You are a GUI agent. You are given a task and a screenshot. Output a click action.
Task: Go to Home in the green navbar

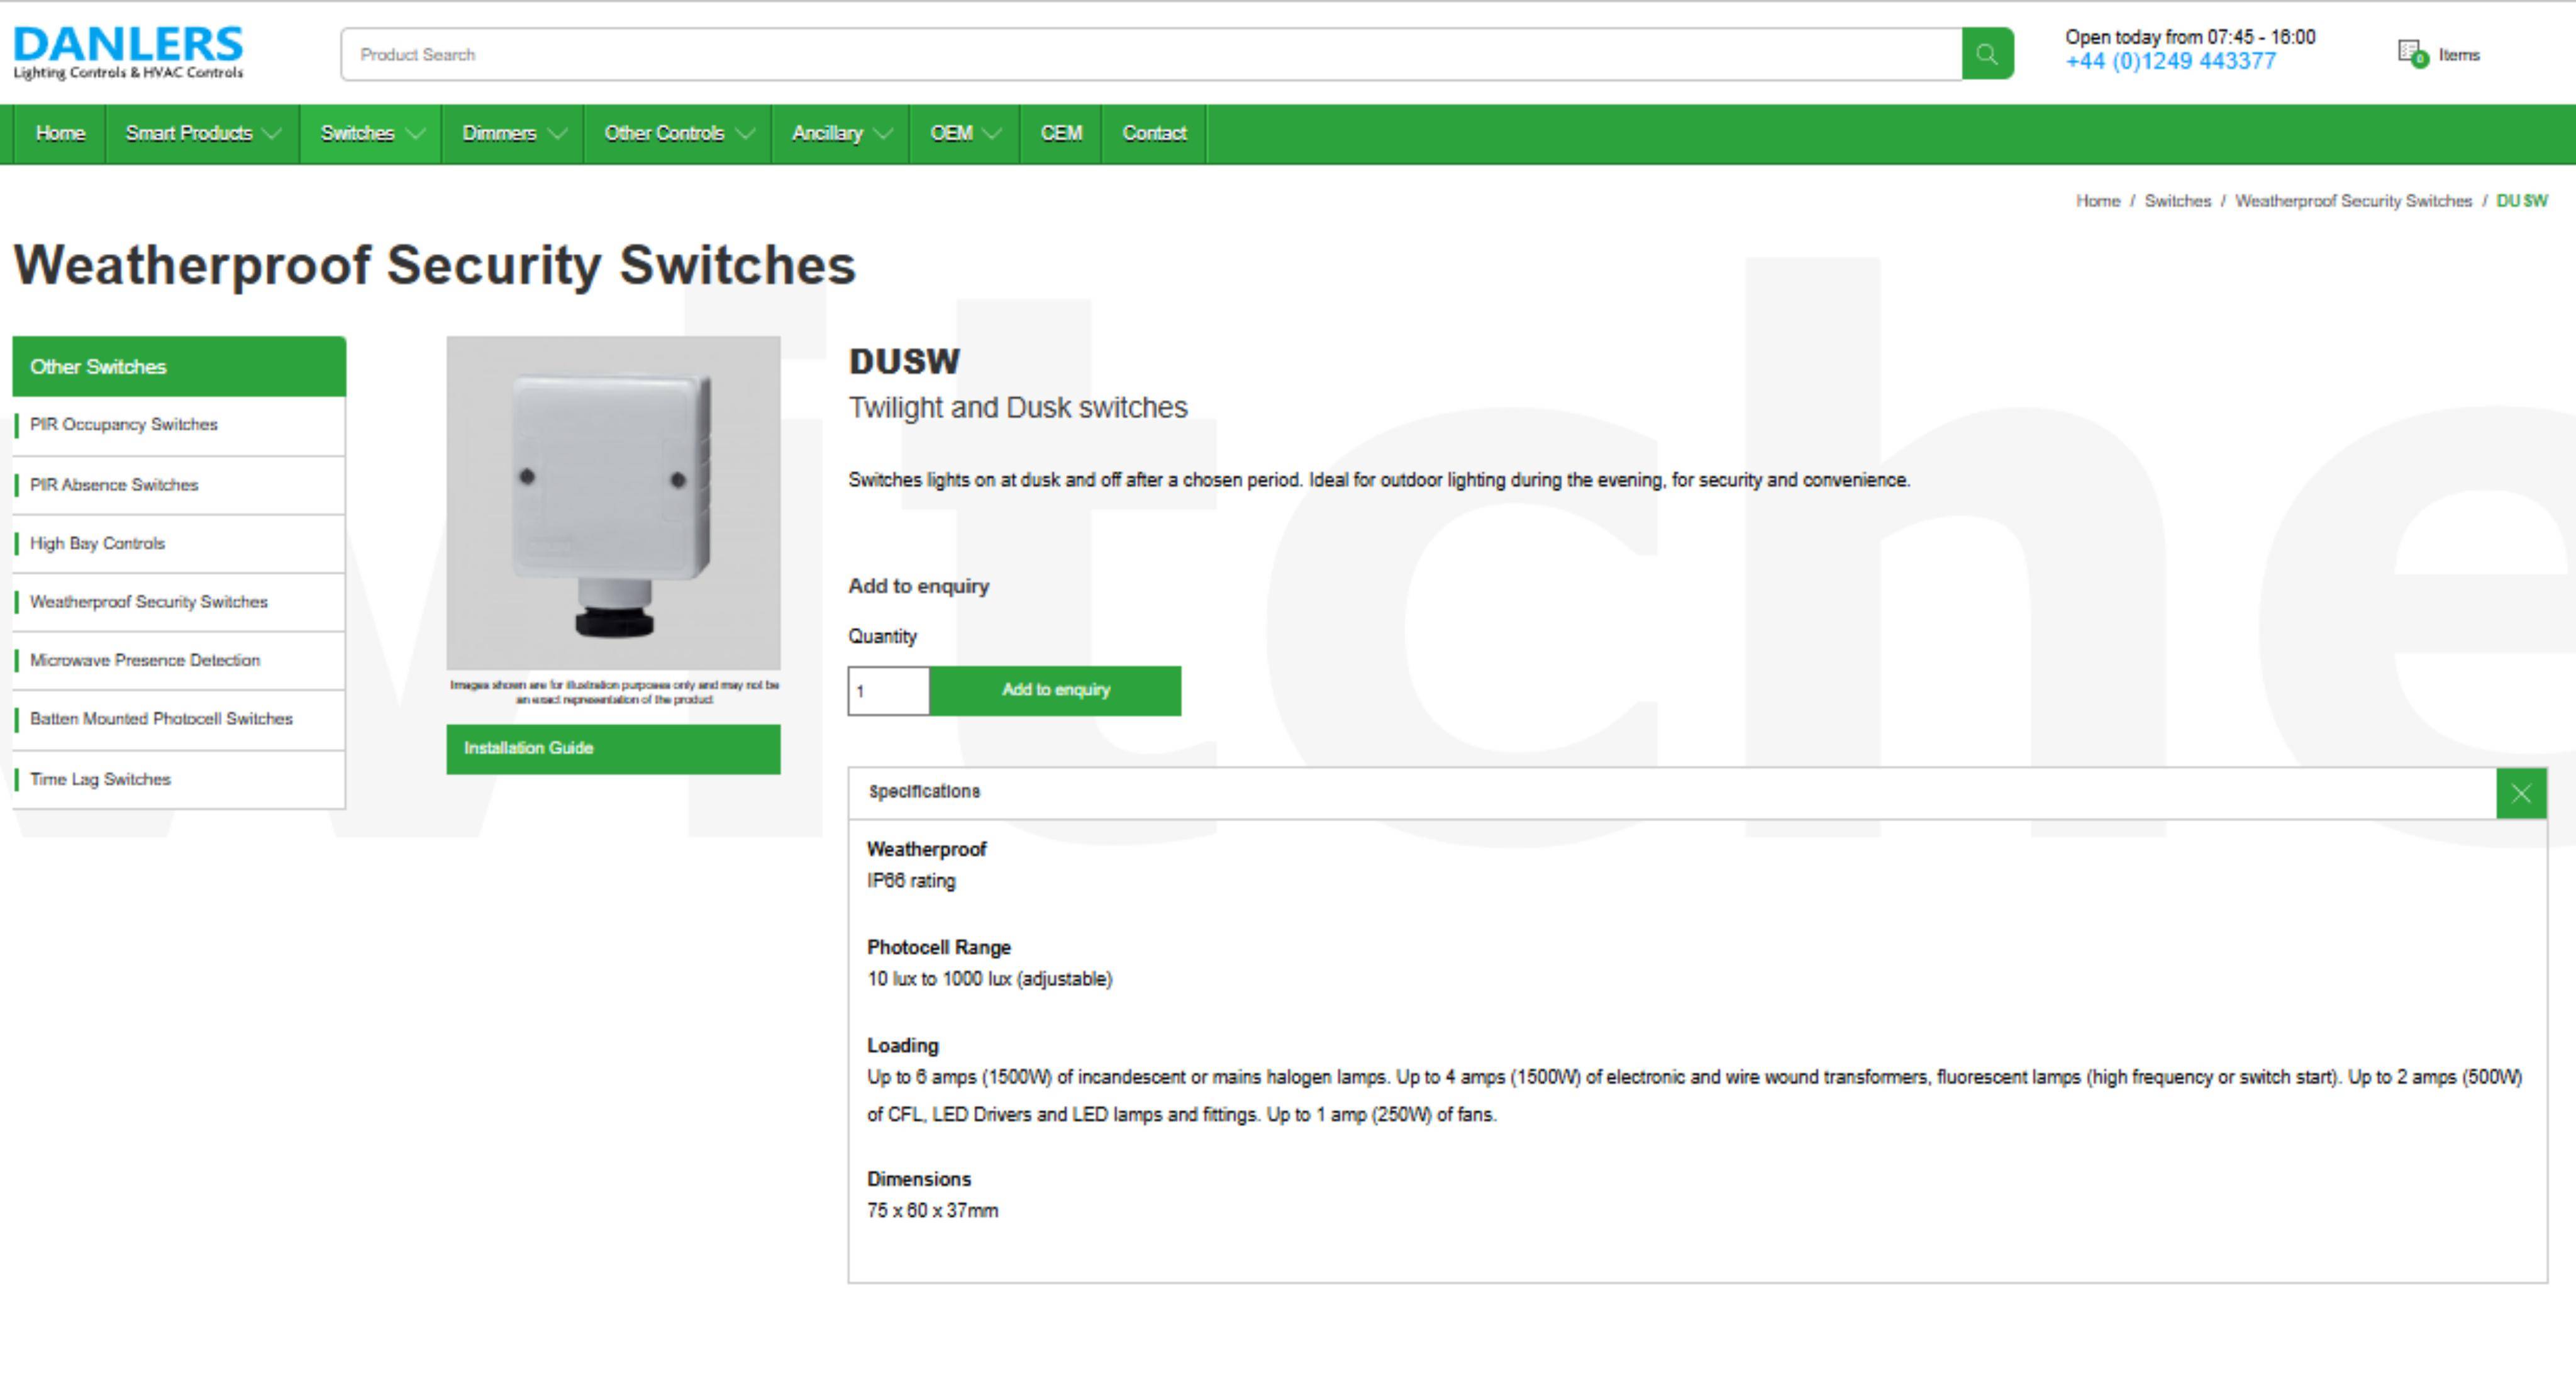point(60,134)
